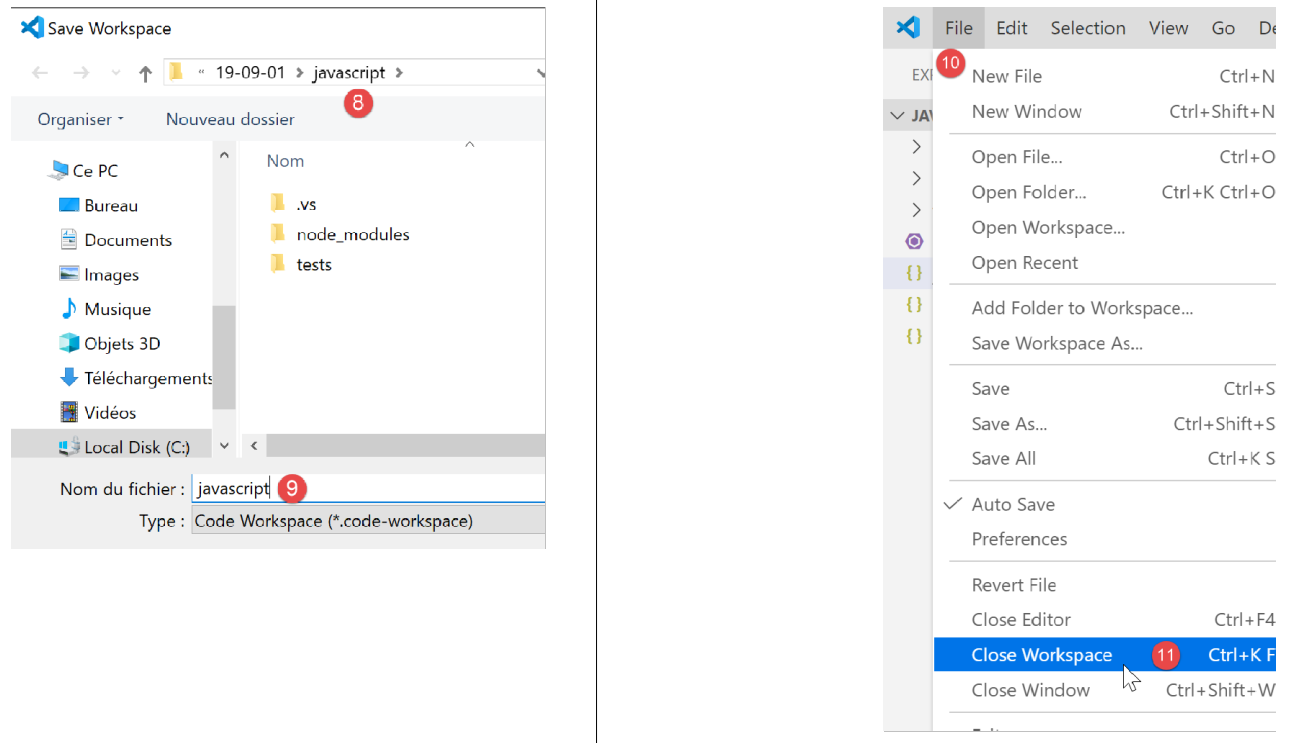Screen dimensions: 1295x743
Task: Select Téléchargements in navigation pane
Action: pyautogui.click(x=147, y=378)
